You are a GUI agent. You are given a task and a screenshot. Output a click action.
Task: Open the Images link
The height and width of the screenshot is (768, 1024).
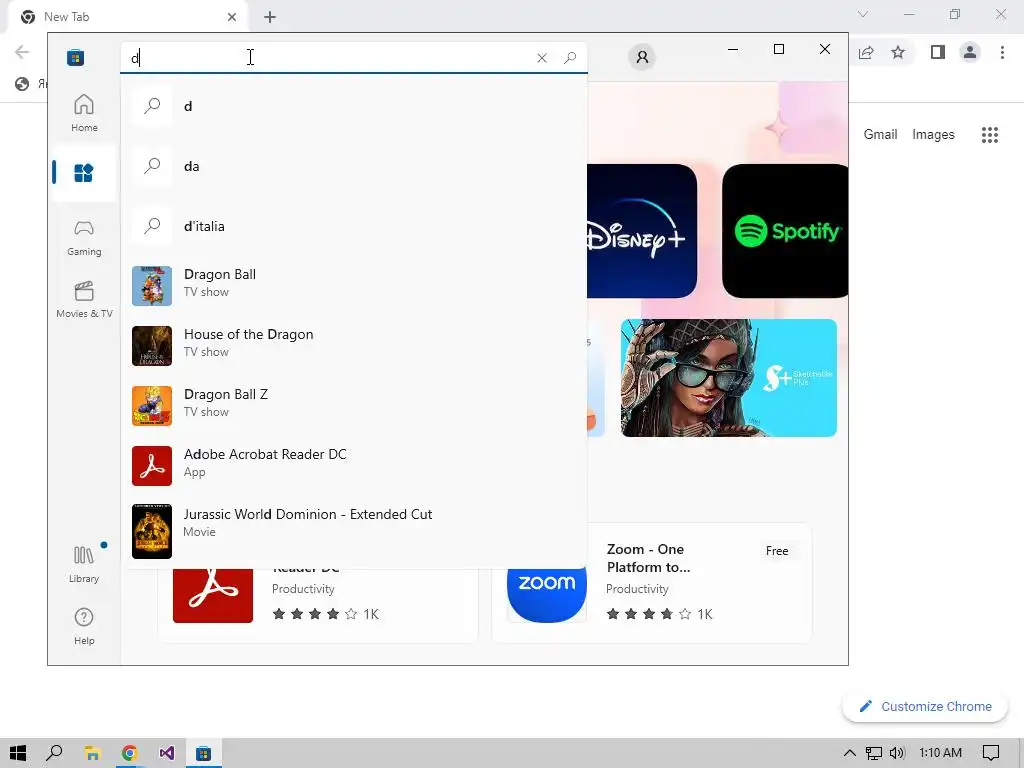933,135
